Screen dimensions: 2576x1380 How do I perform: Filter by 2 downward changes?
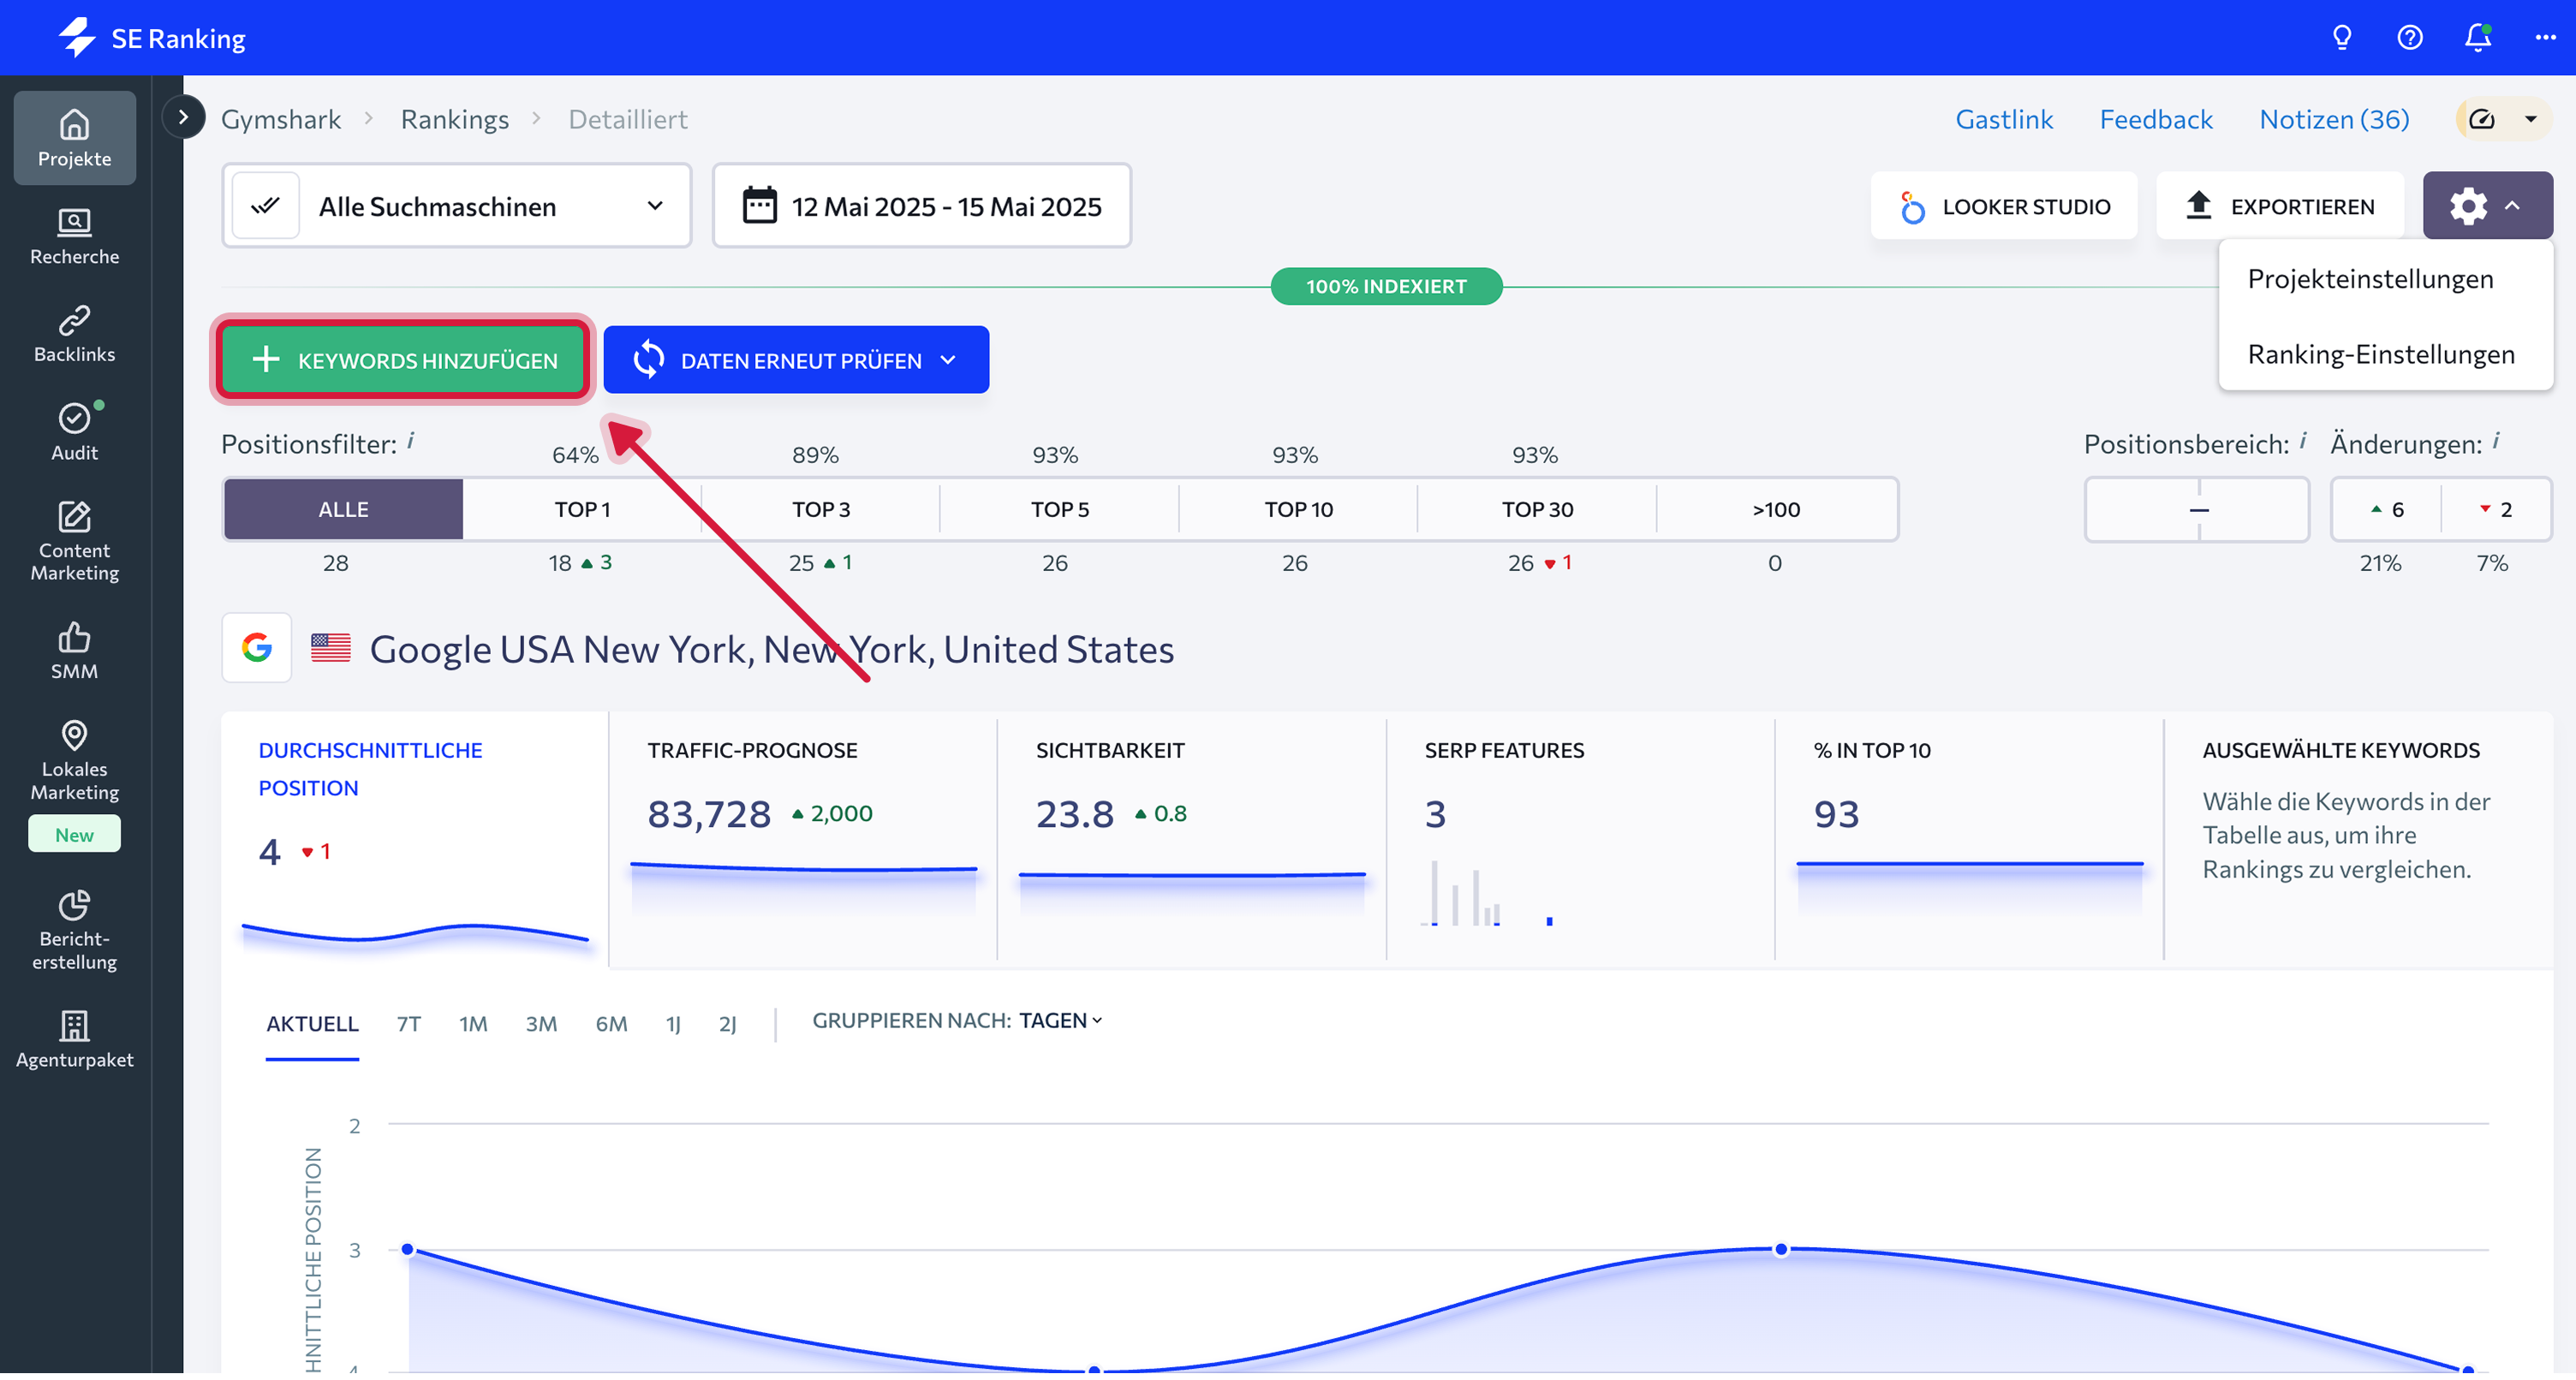click(2496, 510)
